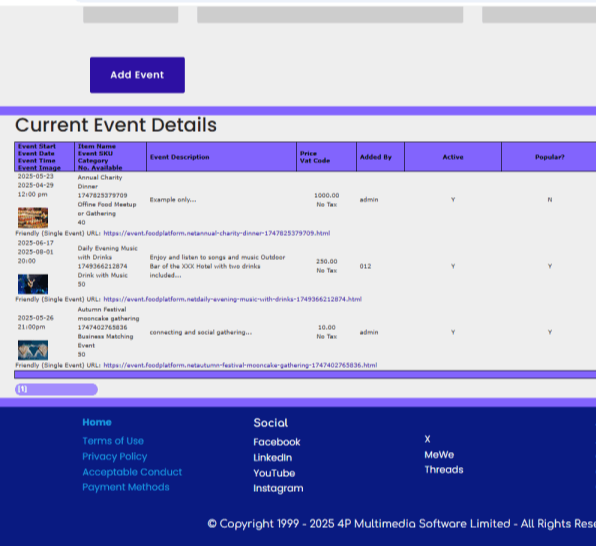Open the annual-charity-dinner friendly URL link
Screen dimensions: 596x546
[x=217, y=233]
